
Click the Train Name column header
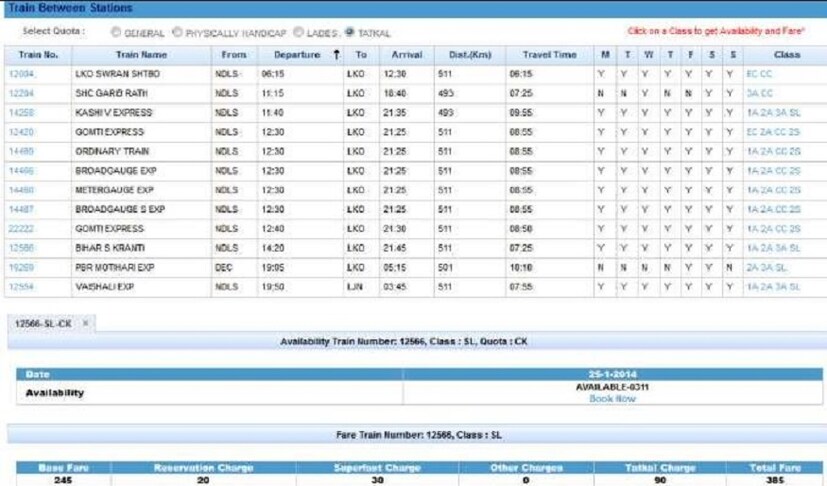[x=141, y=55]
